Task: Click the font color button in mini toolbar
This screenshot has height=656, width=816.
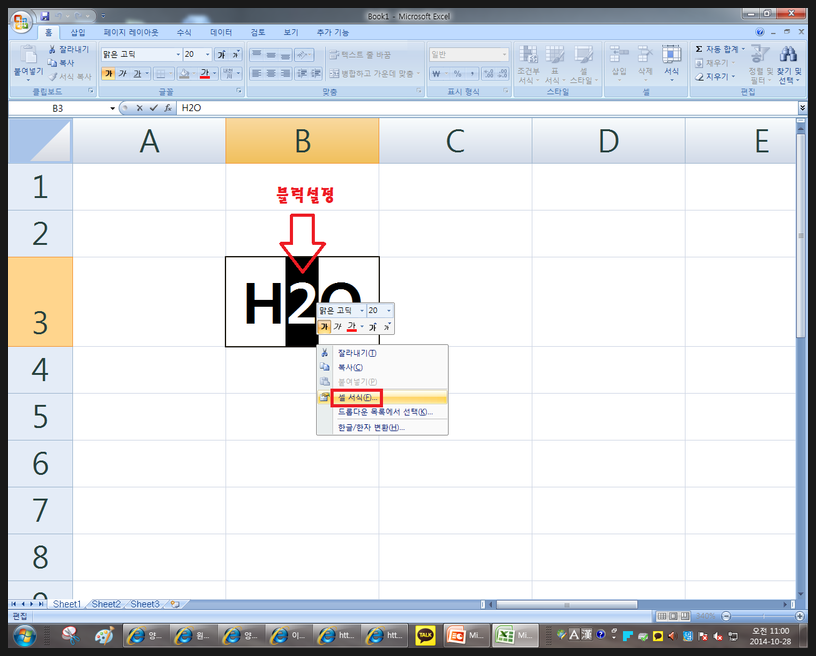Action: [x=352, y=326]
